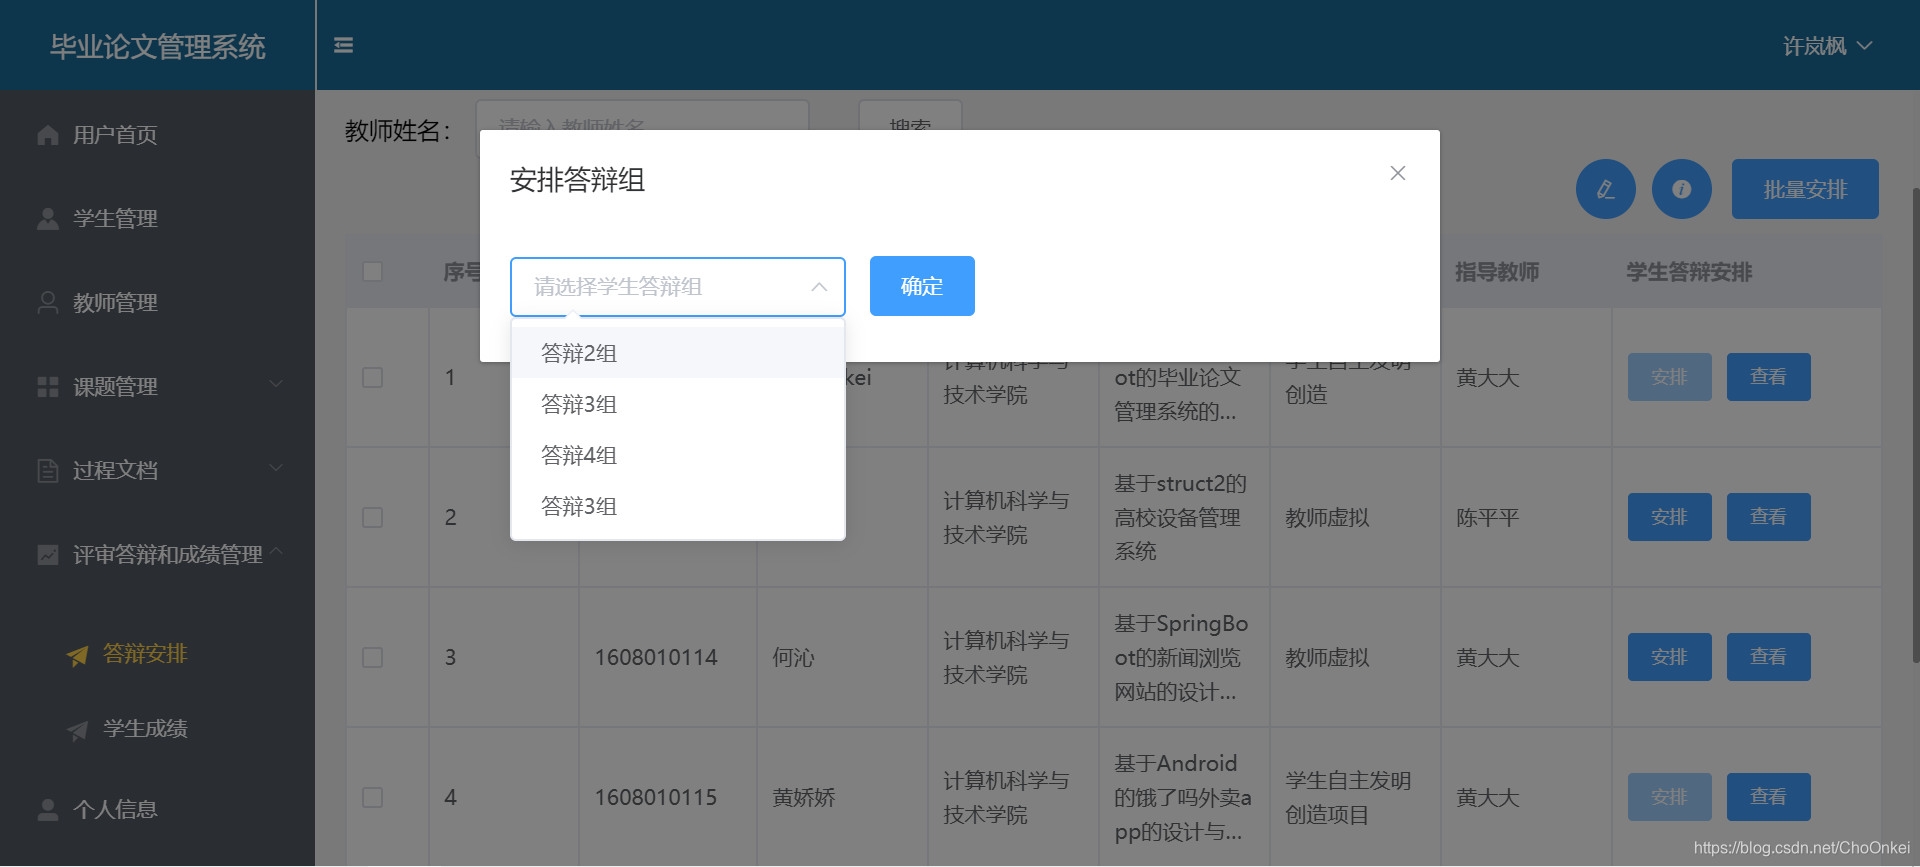Click the round info button
The image size is (1920, 867).
[x=1682, y=189]
